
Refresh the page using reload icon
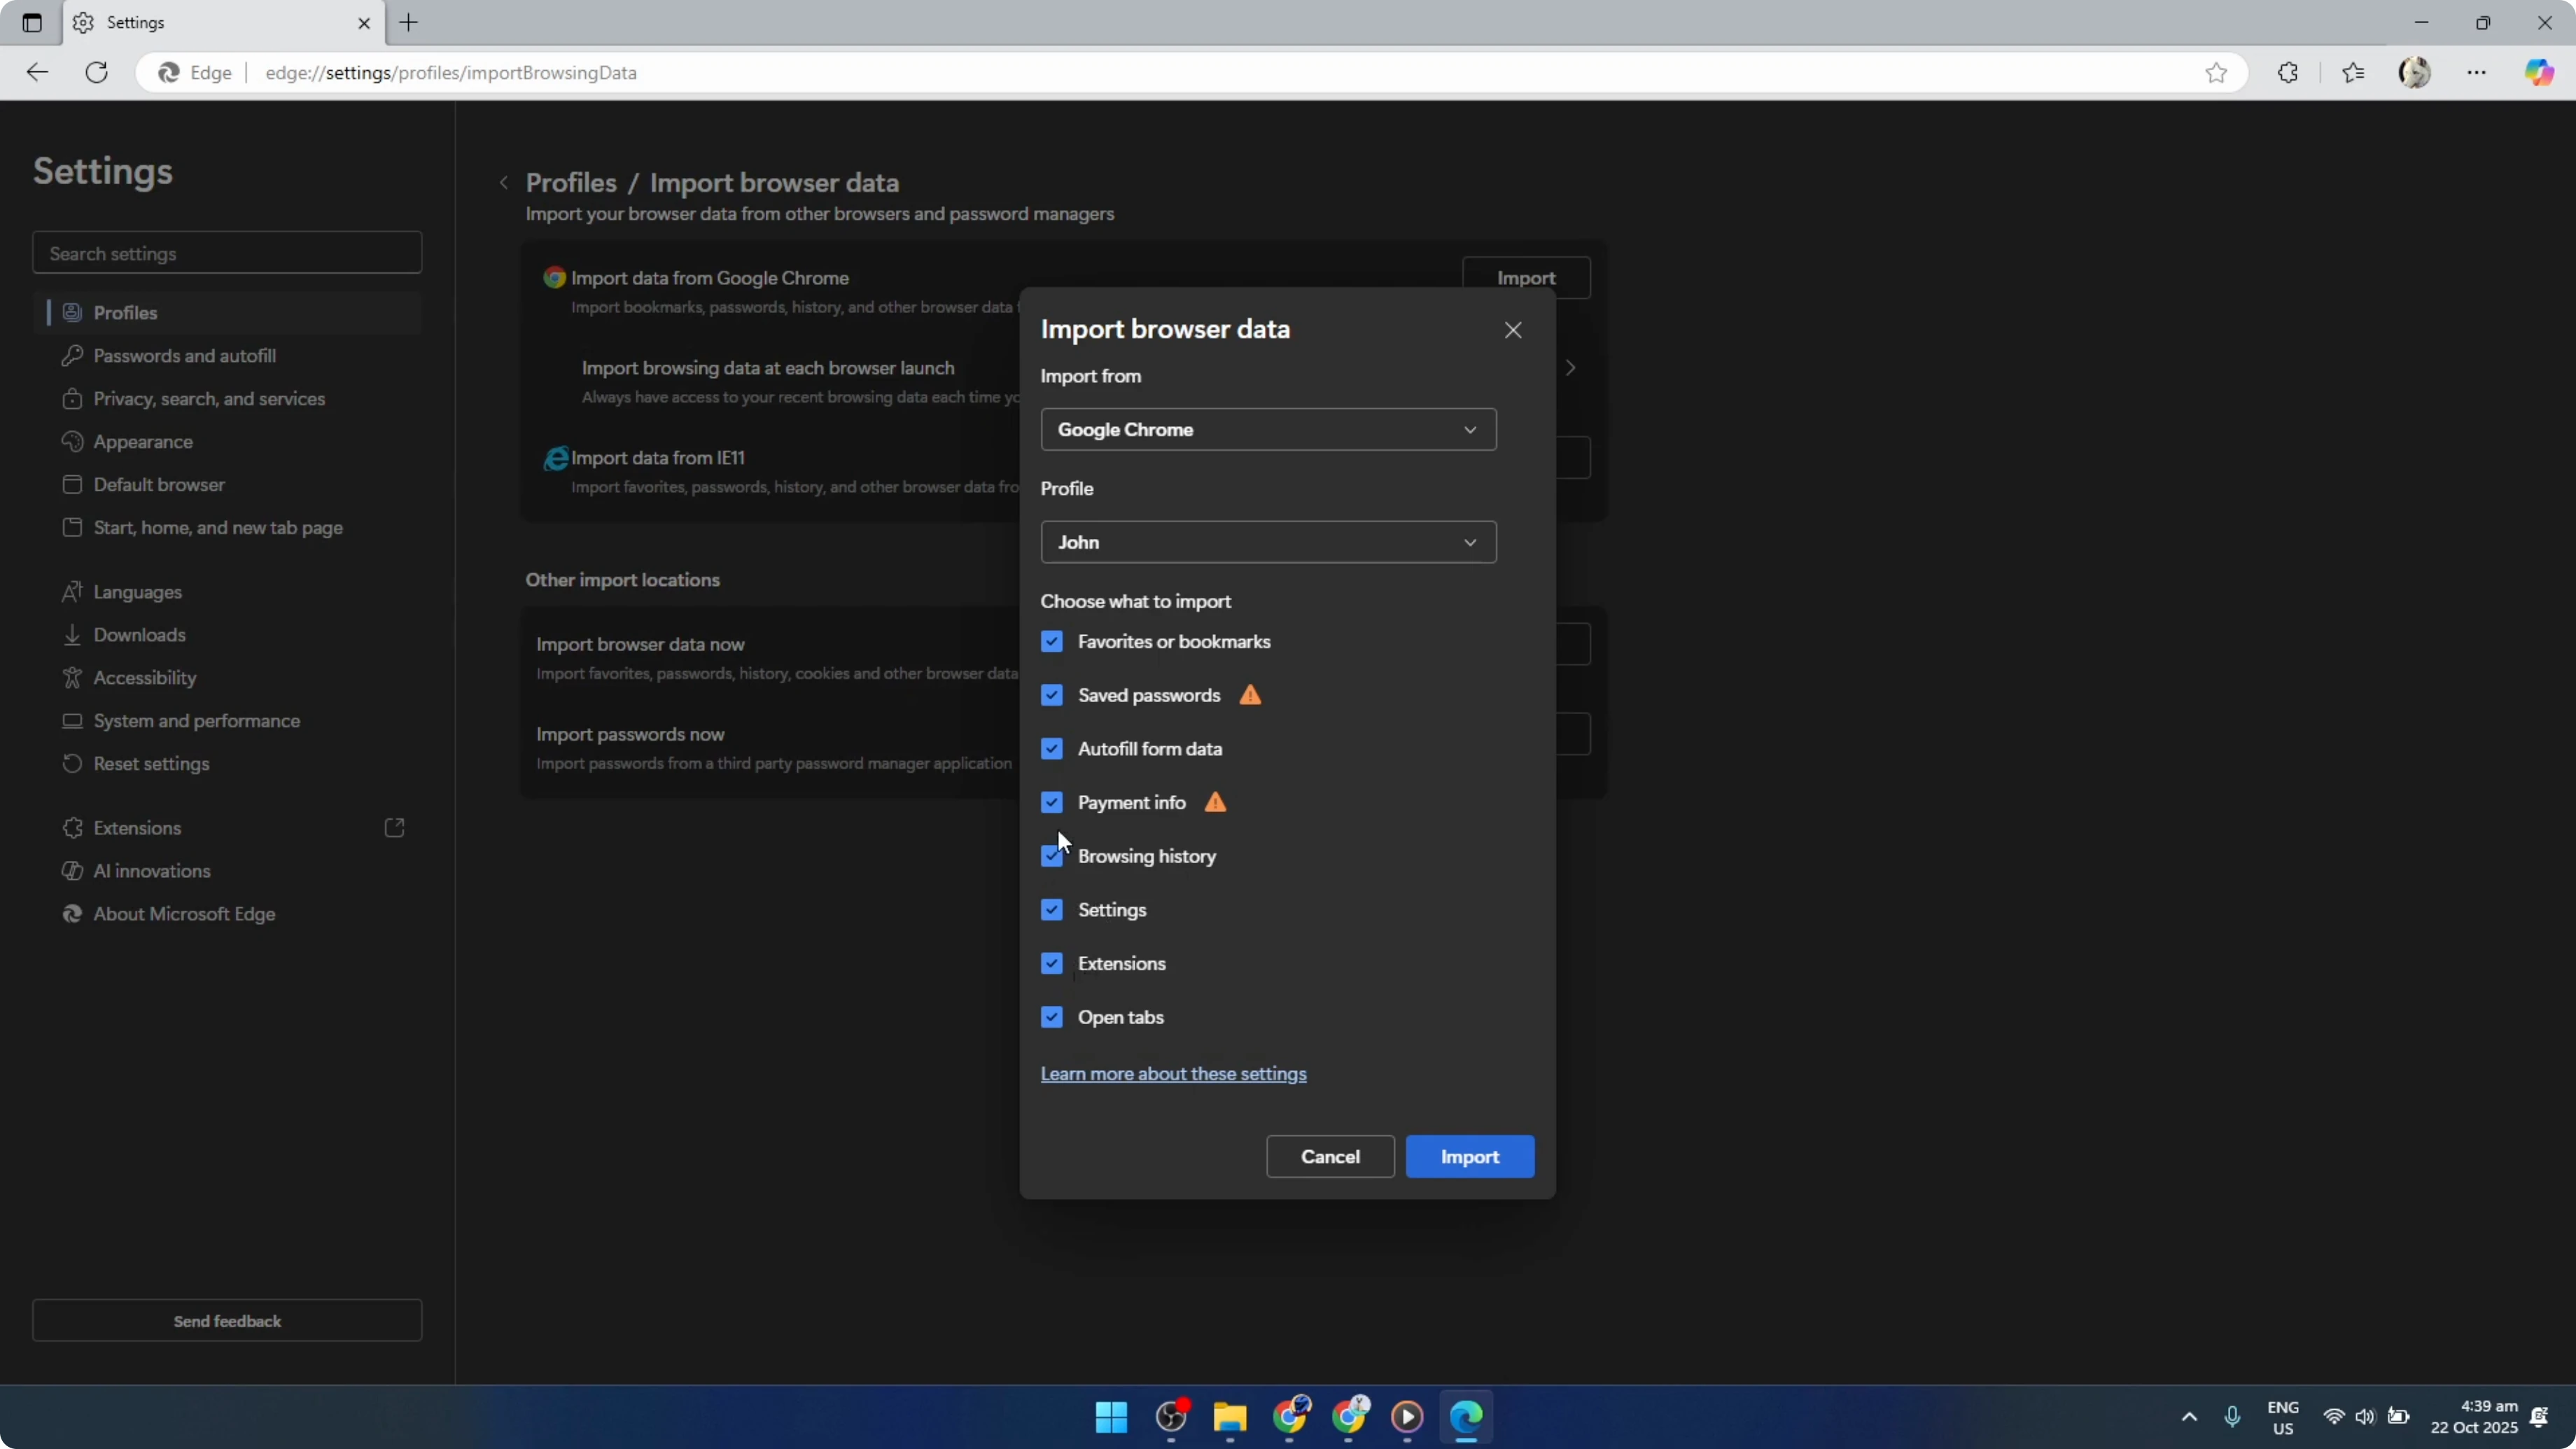(x=97, y=72)
